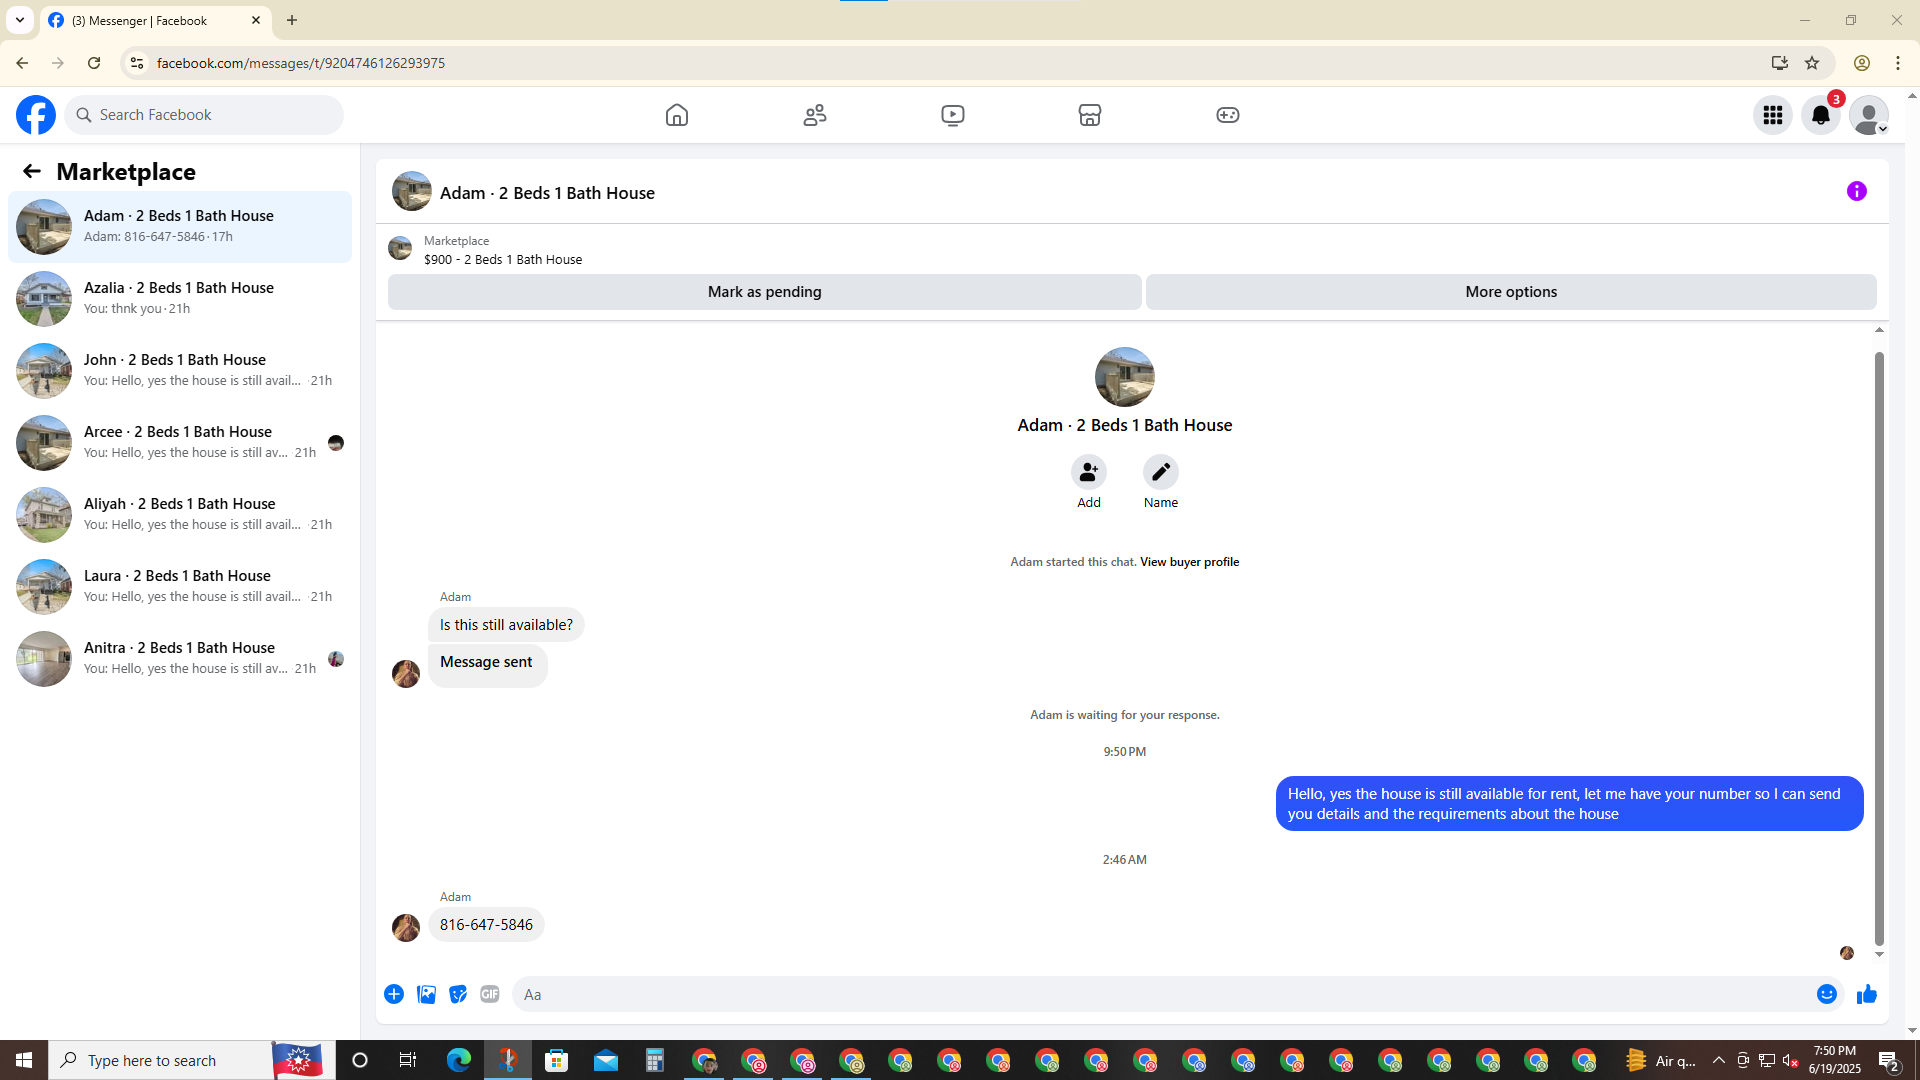Click the large listing photo in chat header
Image resolution: width=1920 pixels, height=1080 pixels.
click(1125, 377)
